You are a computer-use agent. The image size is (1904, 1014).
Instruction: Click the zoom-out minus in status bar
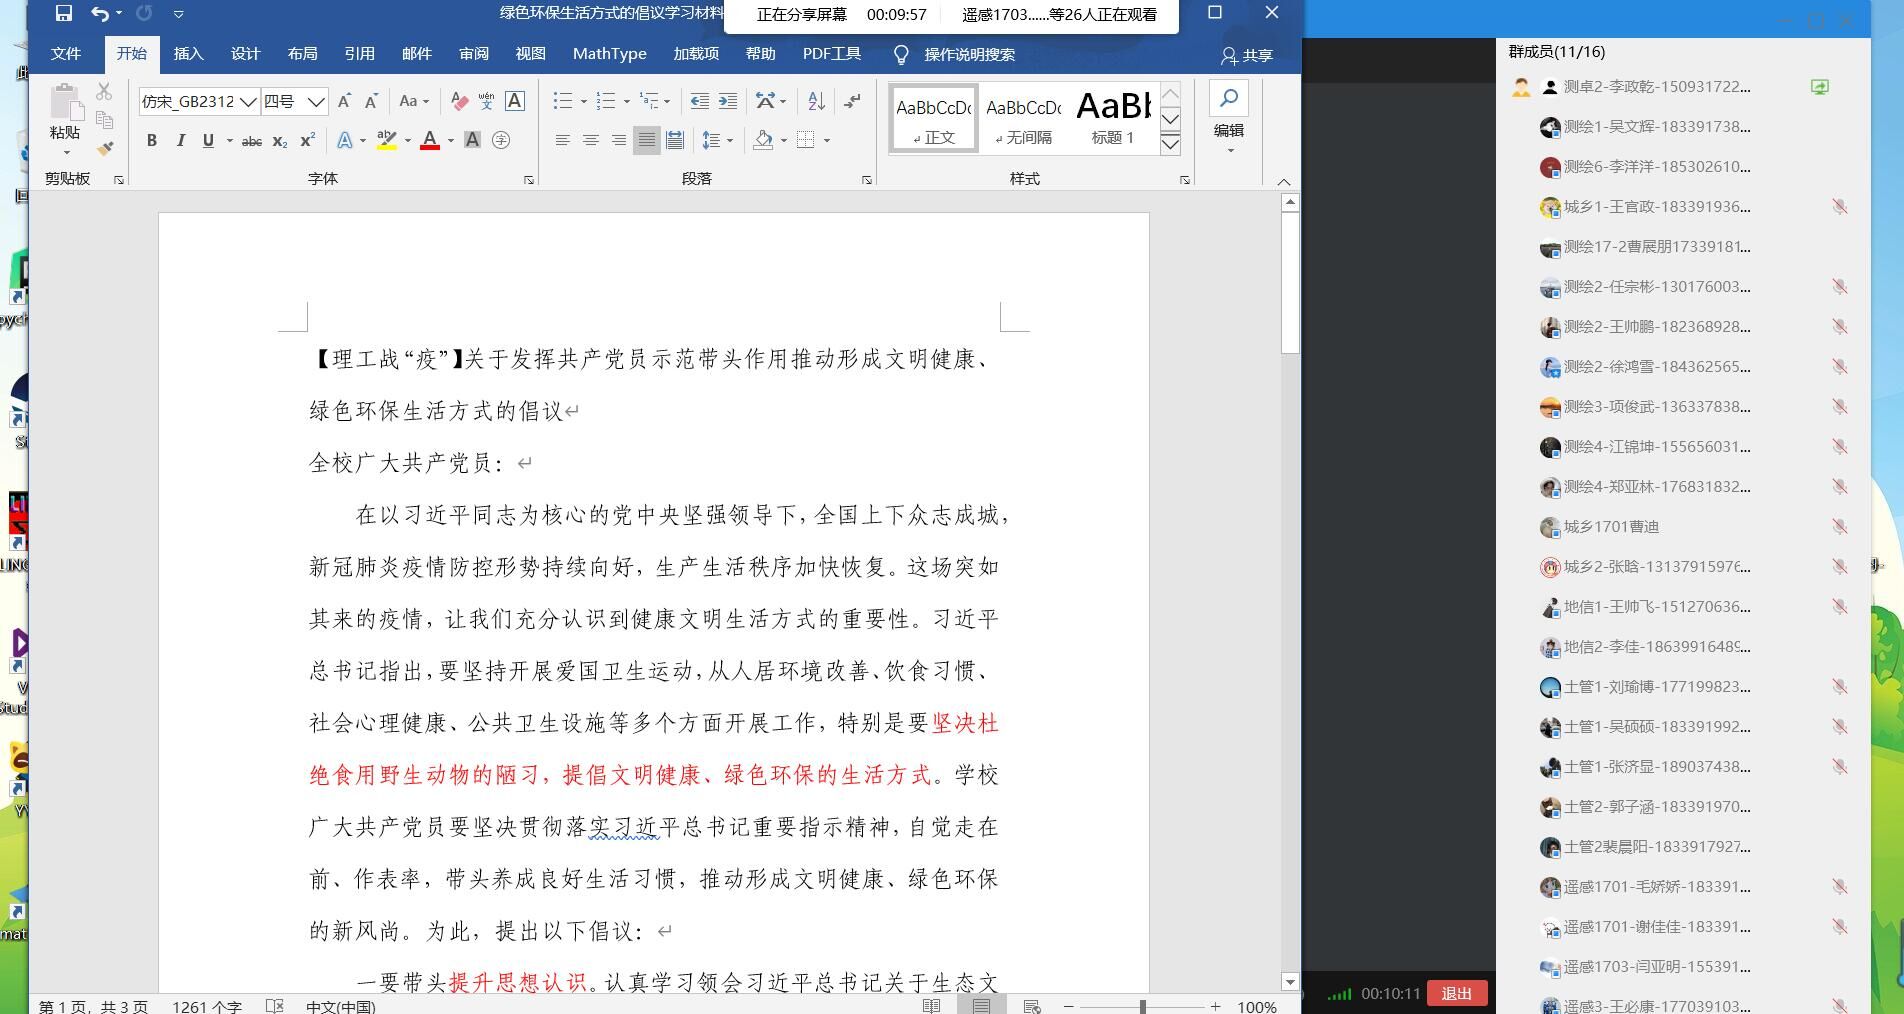[1068, 1006]
